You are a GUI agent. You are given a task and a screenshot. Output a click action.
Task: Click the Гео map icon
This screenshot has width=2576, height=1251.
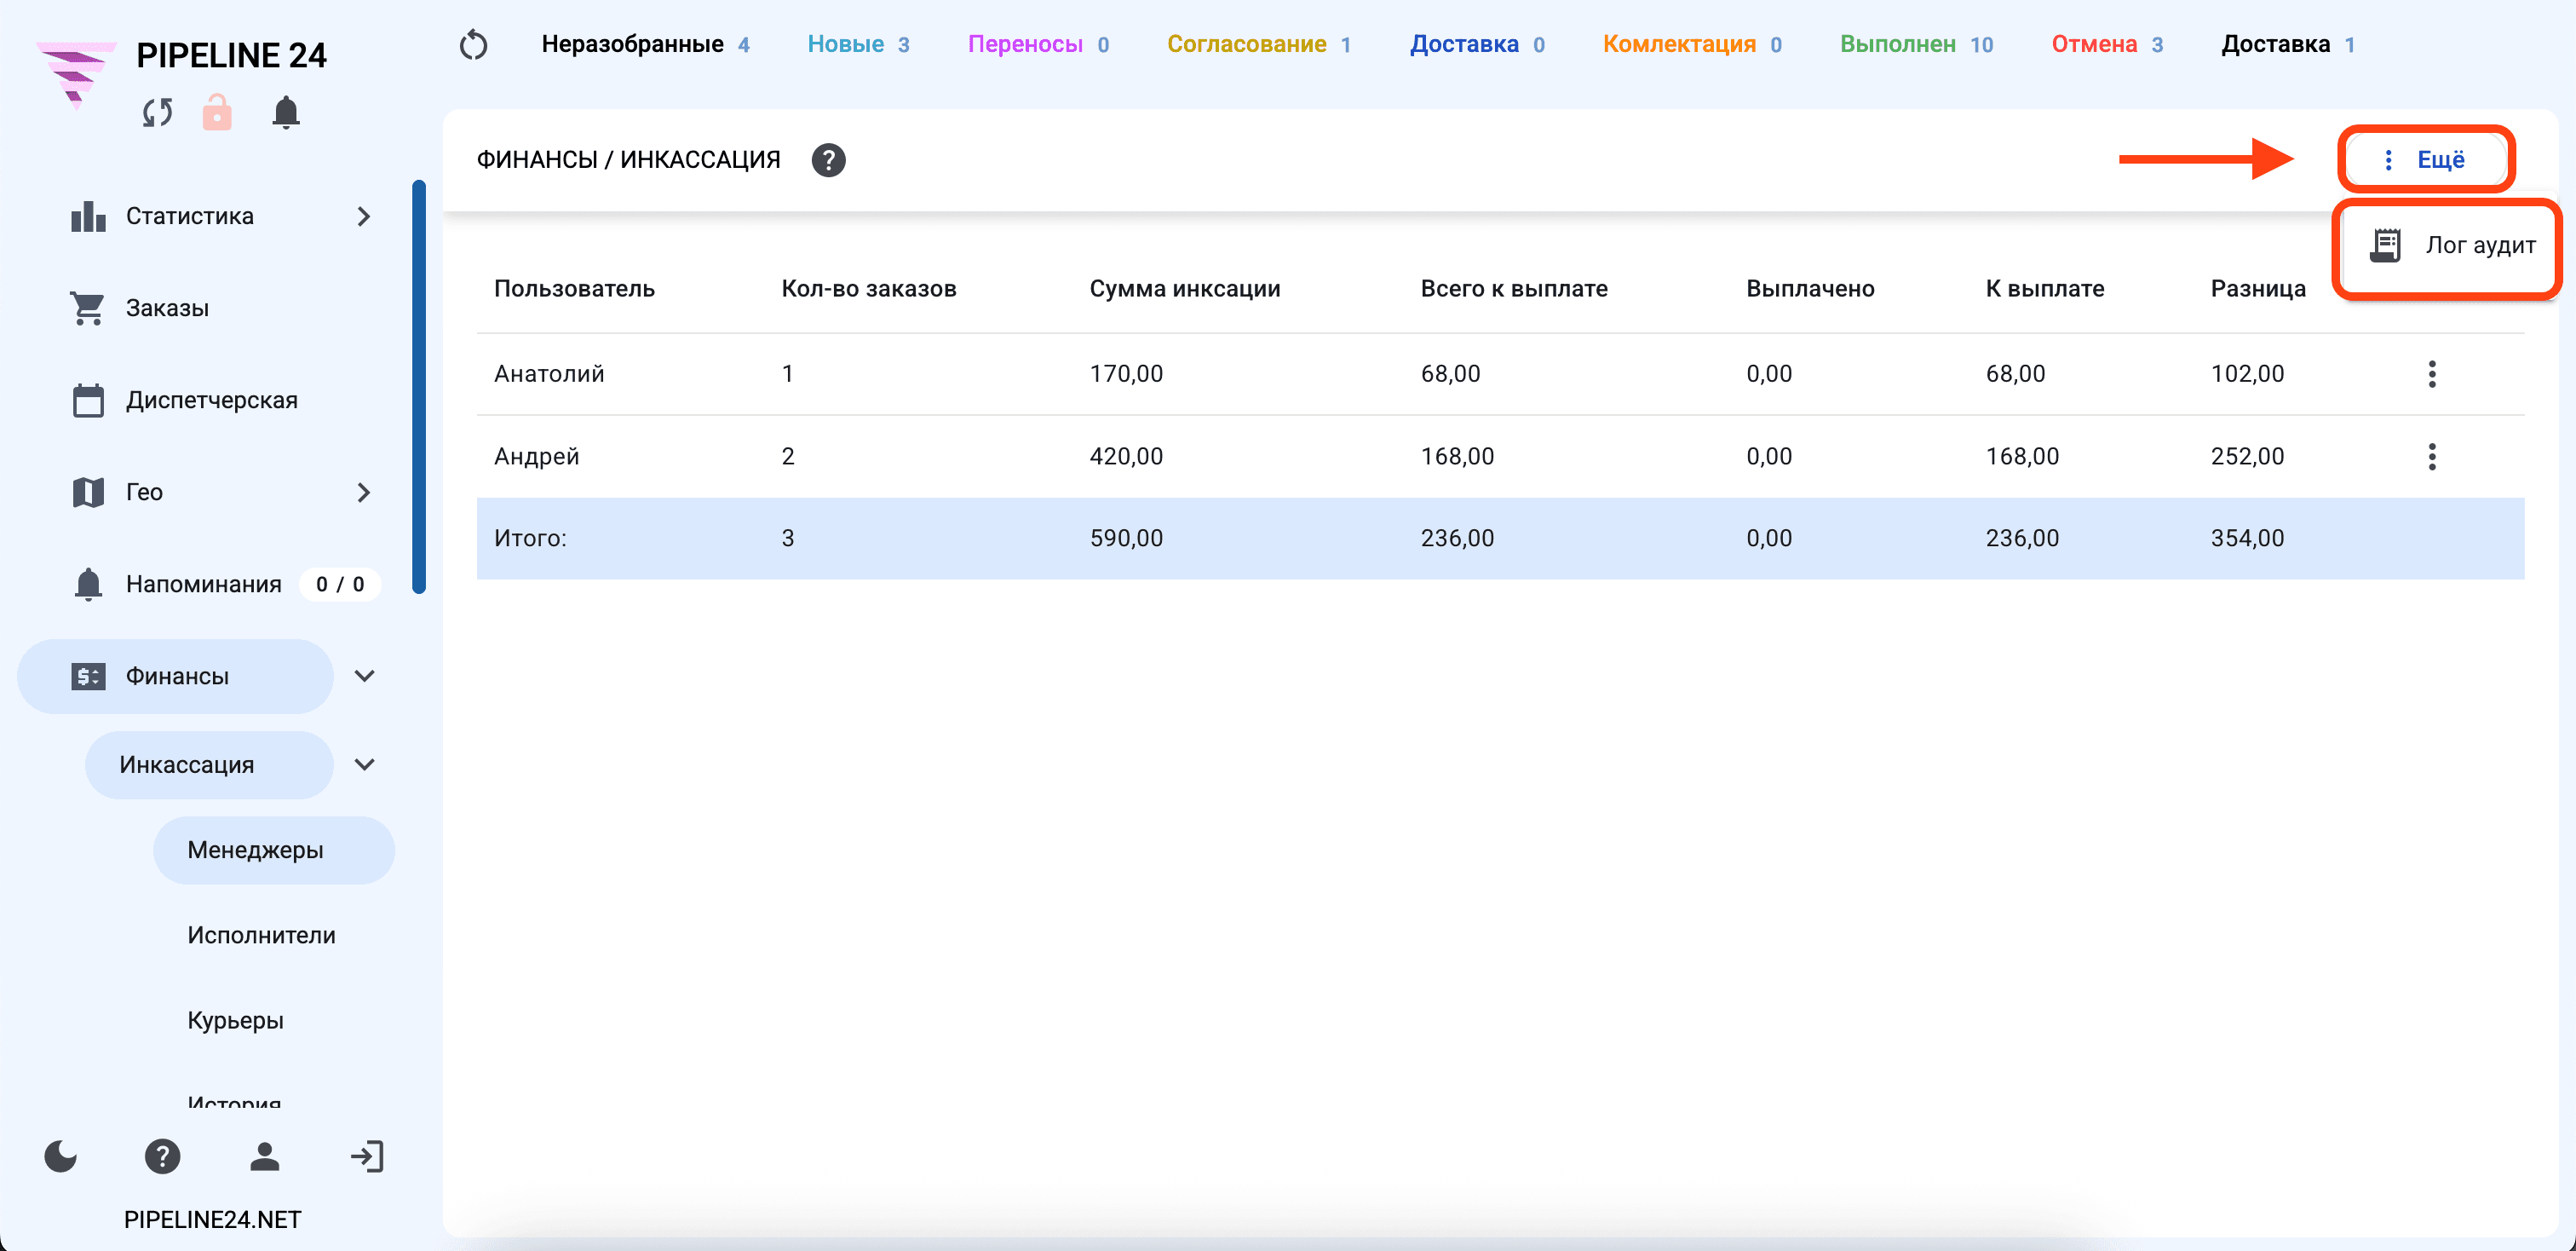(88, 492)
